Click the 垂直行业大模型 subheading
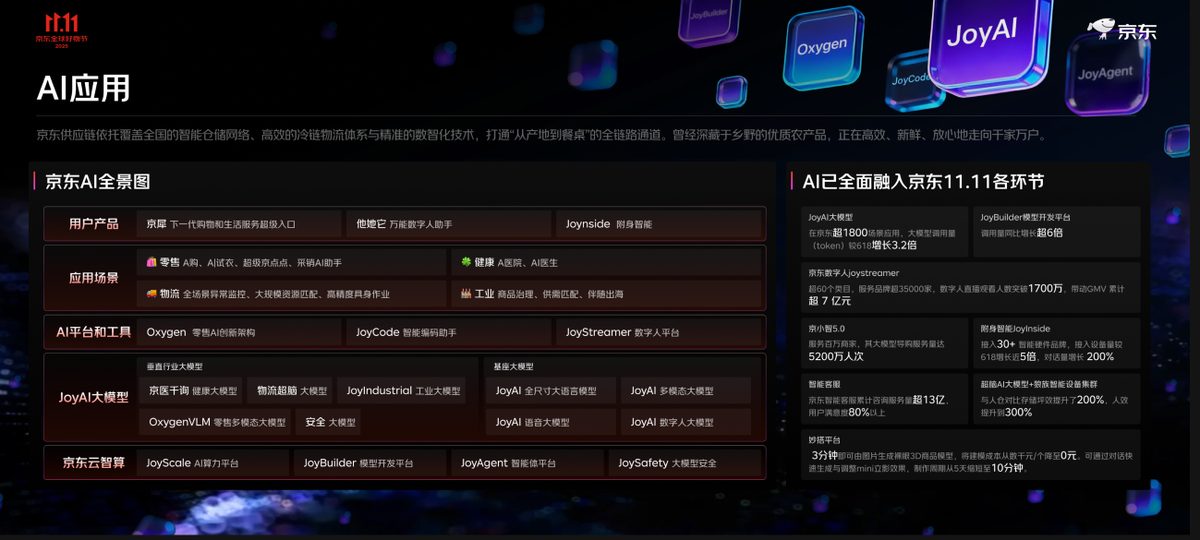The width and height of the screenshot is (1200, 540). tap(175, 367)
